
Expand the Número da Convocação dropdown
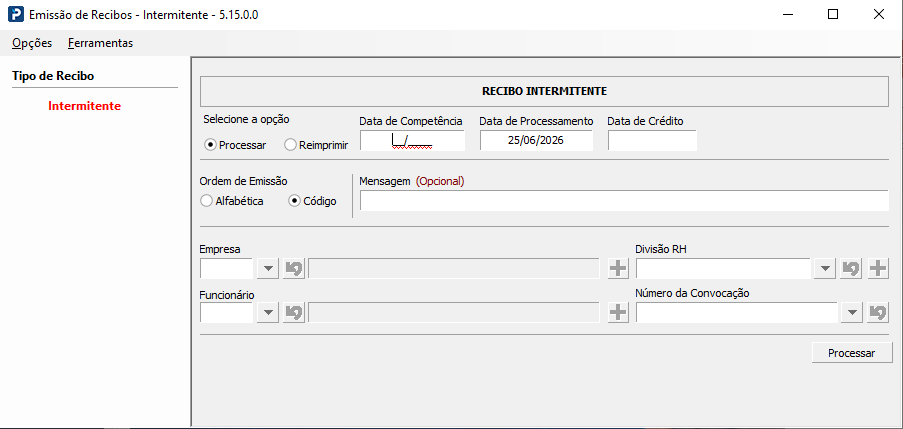click(x=852, y=313)
